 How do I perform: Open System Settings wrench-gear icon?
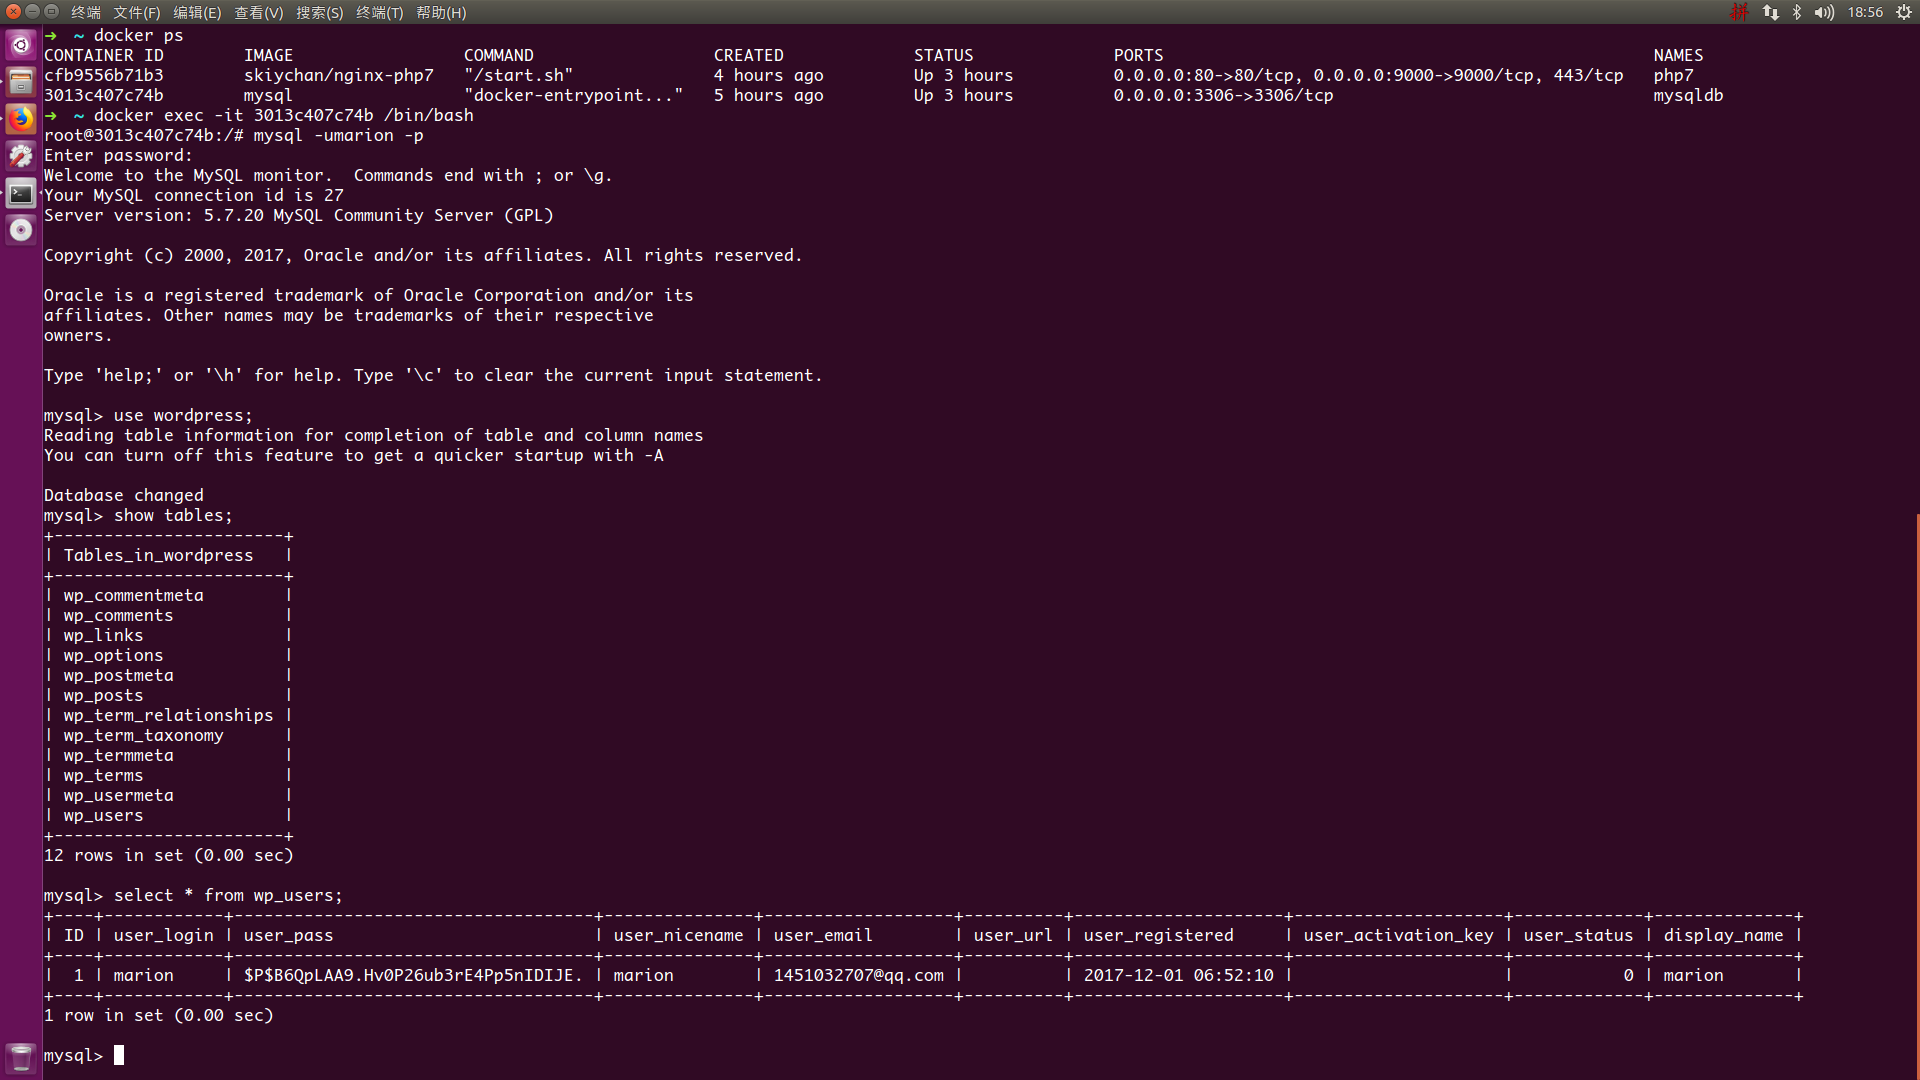[21, 156]
